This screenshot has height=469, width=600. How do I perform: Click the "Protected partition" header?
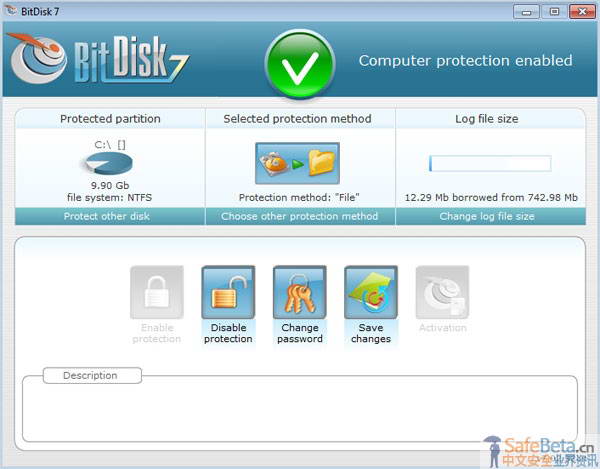click(x=110, y=119)
